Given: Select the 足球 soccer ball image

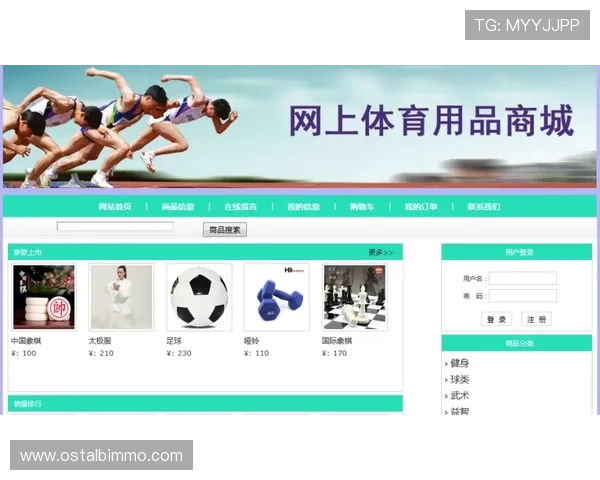Looking at the screenshot, I should click(x=199, y=297).
